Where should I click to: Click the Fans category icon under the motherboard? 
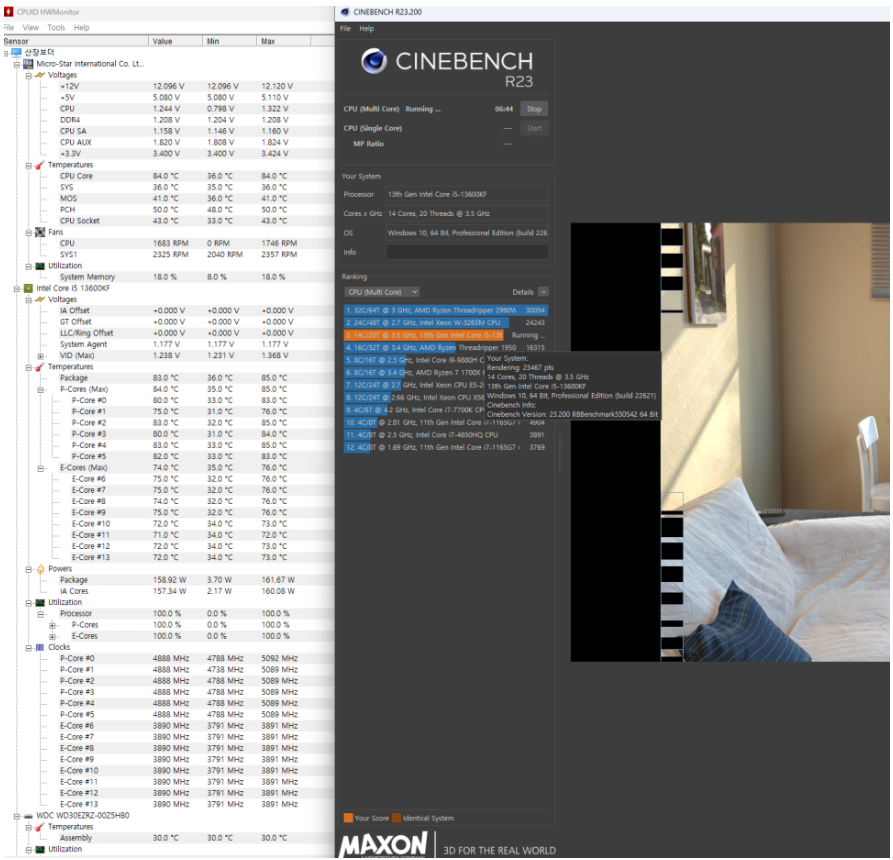point(40,232)
